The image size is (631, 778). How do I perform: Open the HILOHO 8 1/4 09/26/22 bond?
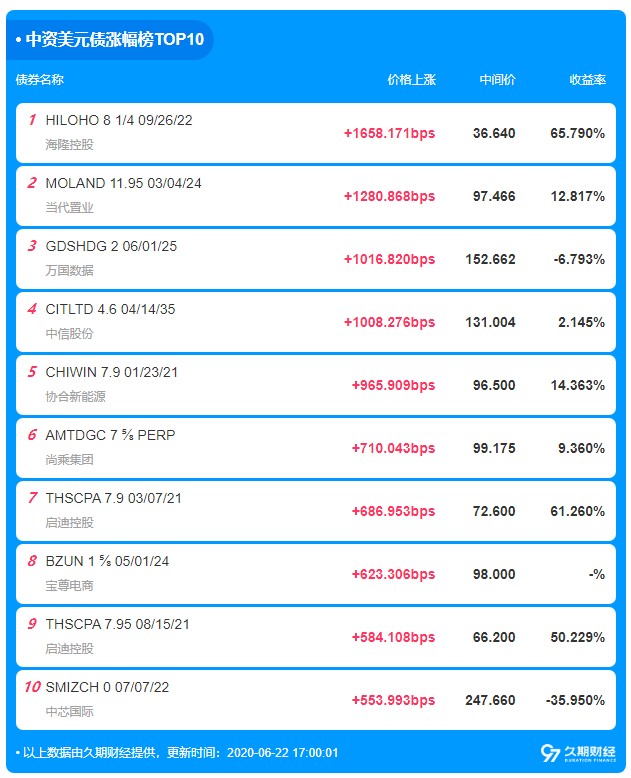point(119,120)
